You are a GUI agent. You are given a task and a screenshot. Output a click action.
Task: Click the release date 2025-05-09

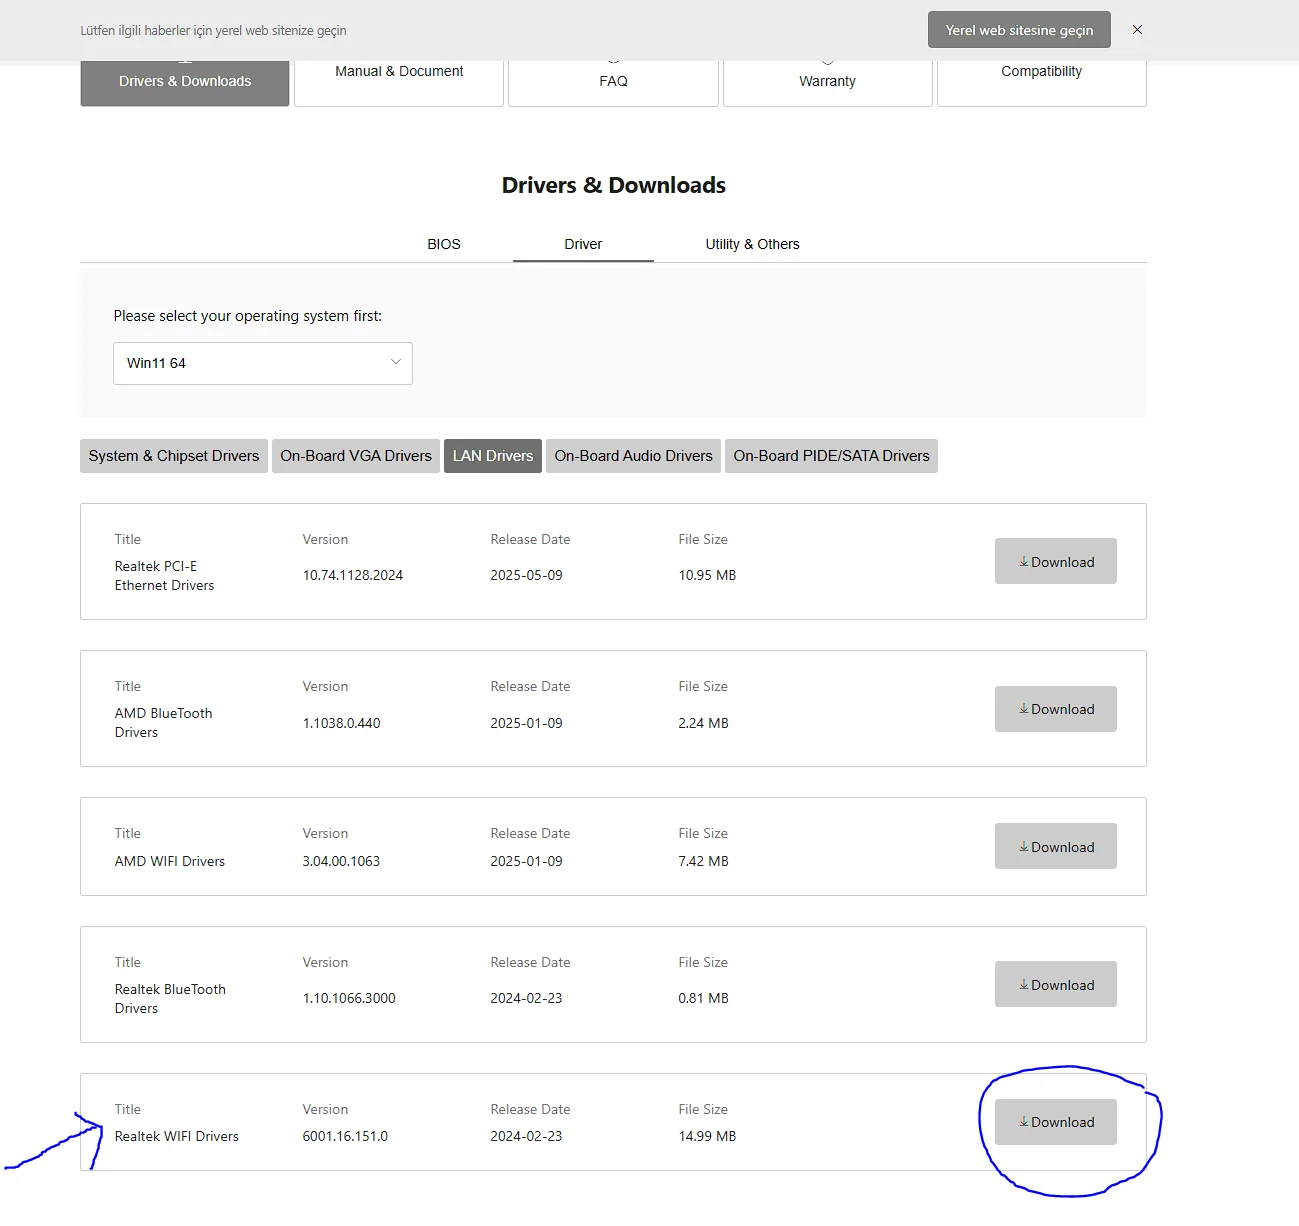[526, 575]
